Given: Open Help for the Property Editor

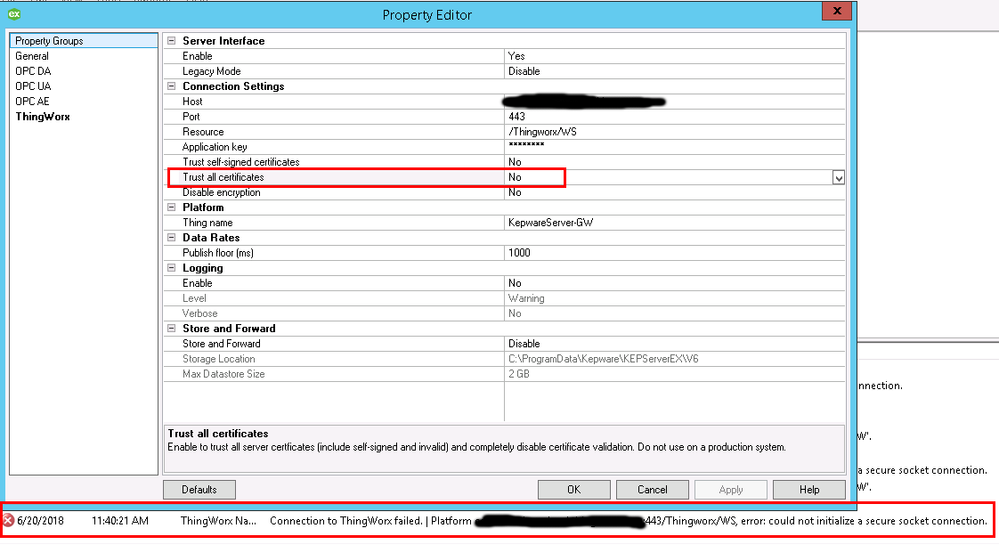Looking at the screenshot, I should [x=809, y=490].
